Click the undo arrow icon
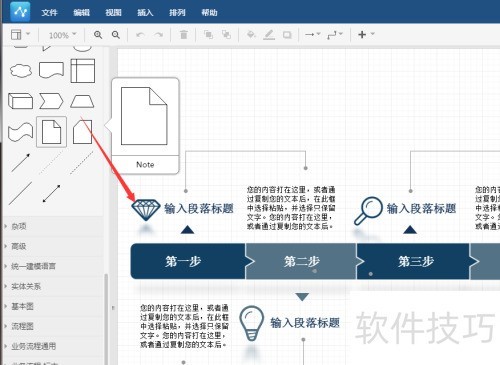Viewport: 500px width, 365px height. (140, 35)
